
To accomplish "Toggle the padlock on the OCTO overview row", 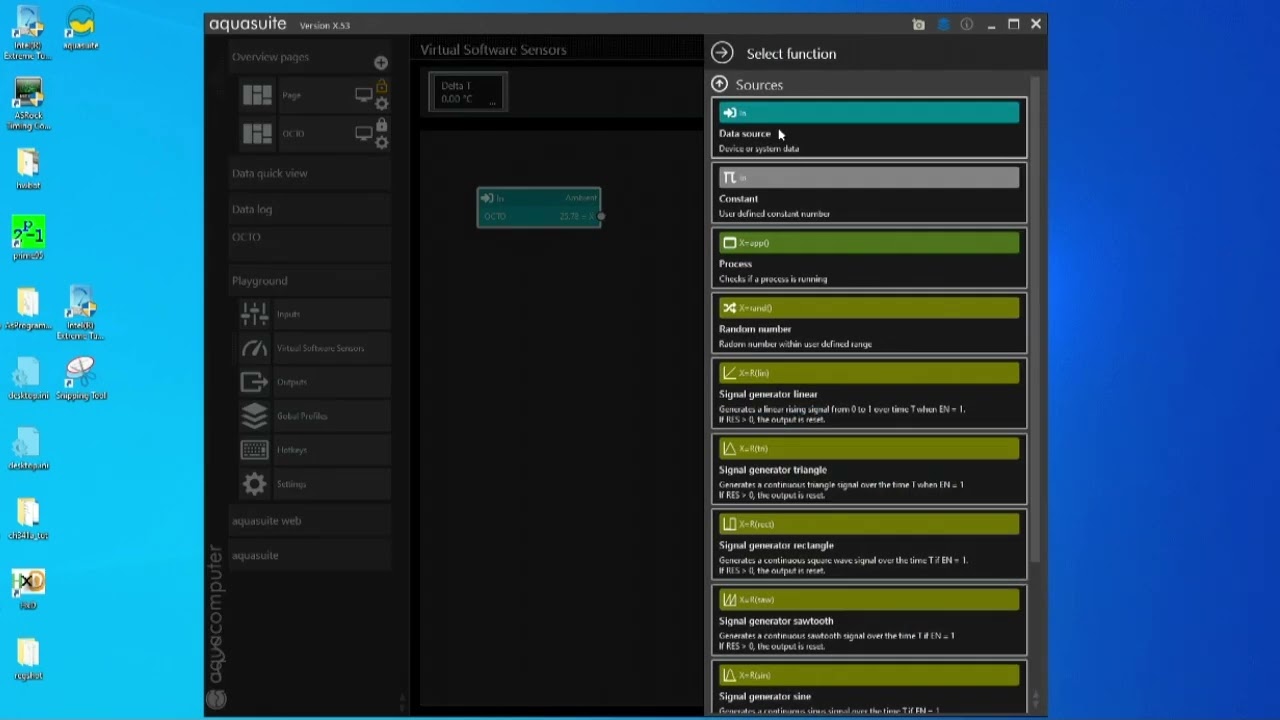I will coord(381,125).
